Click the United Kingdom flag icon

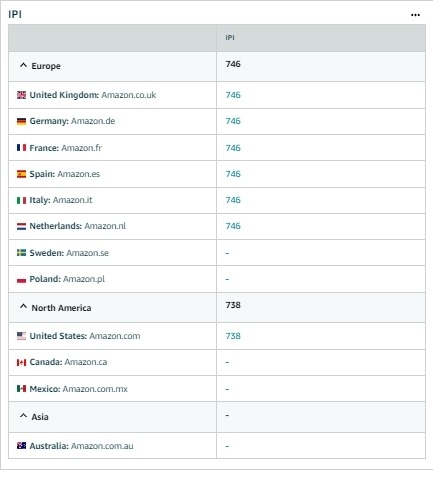pos(21,95)
